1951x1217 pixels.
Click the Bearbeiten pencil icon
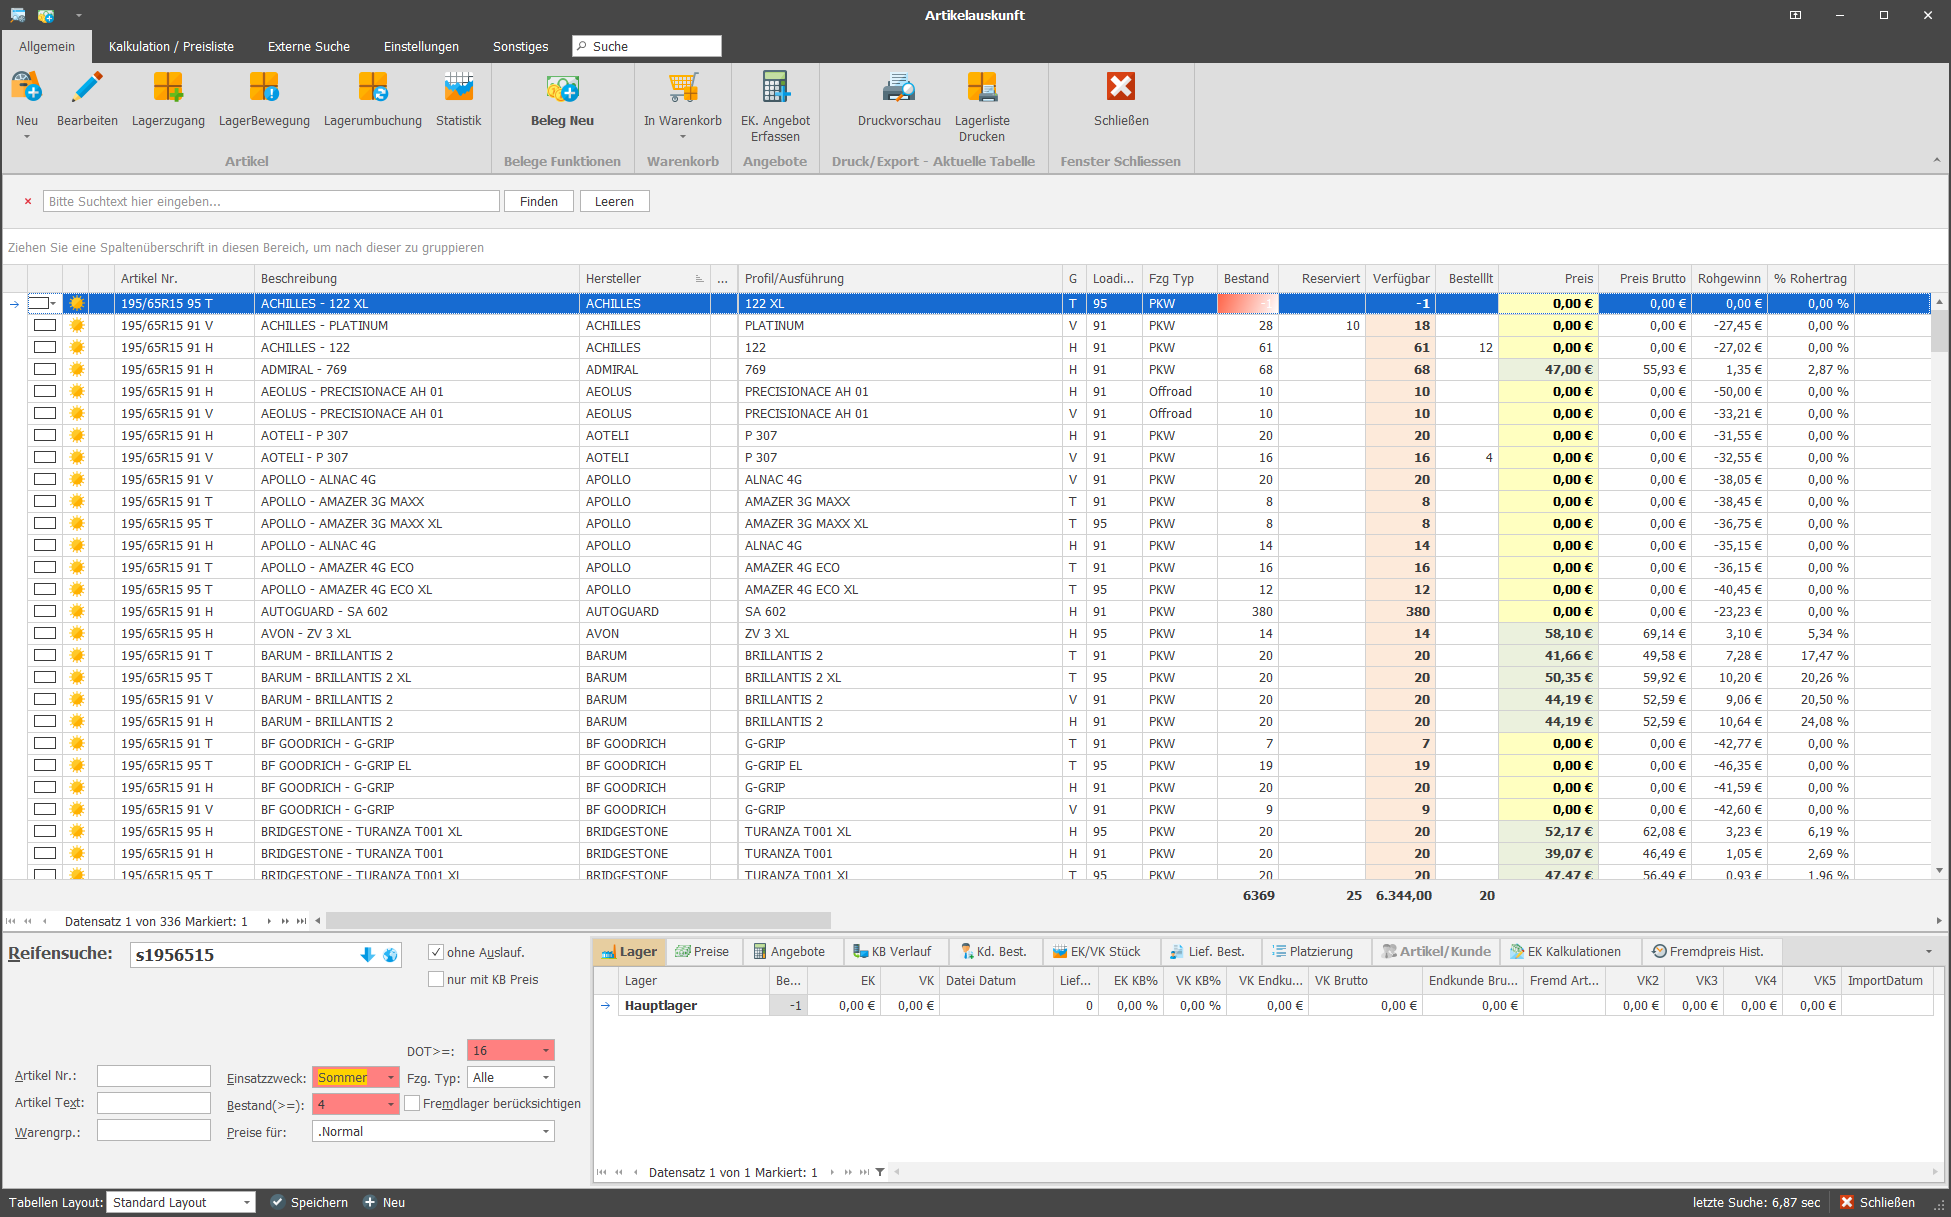[87, 88]
